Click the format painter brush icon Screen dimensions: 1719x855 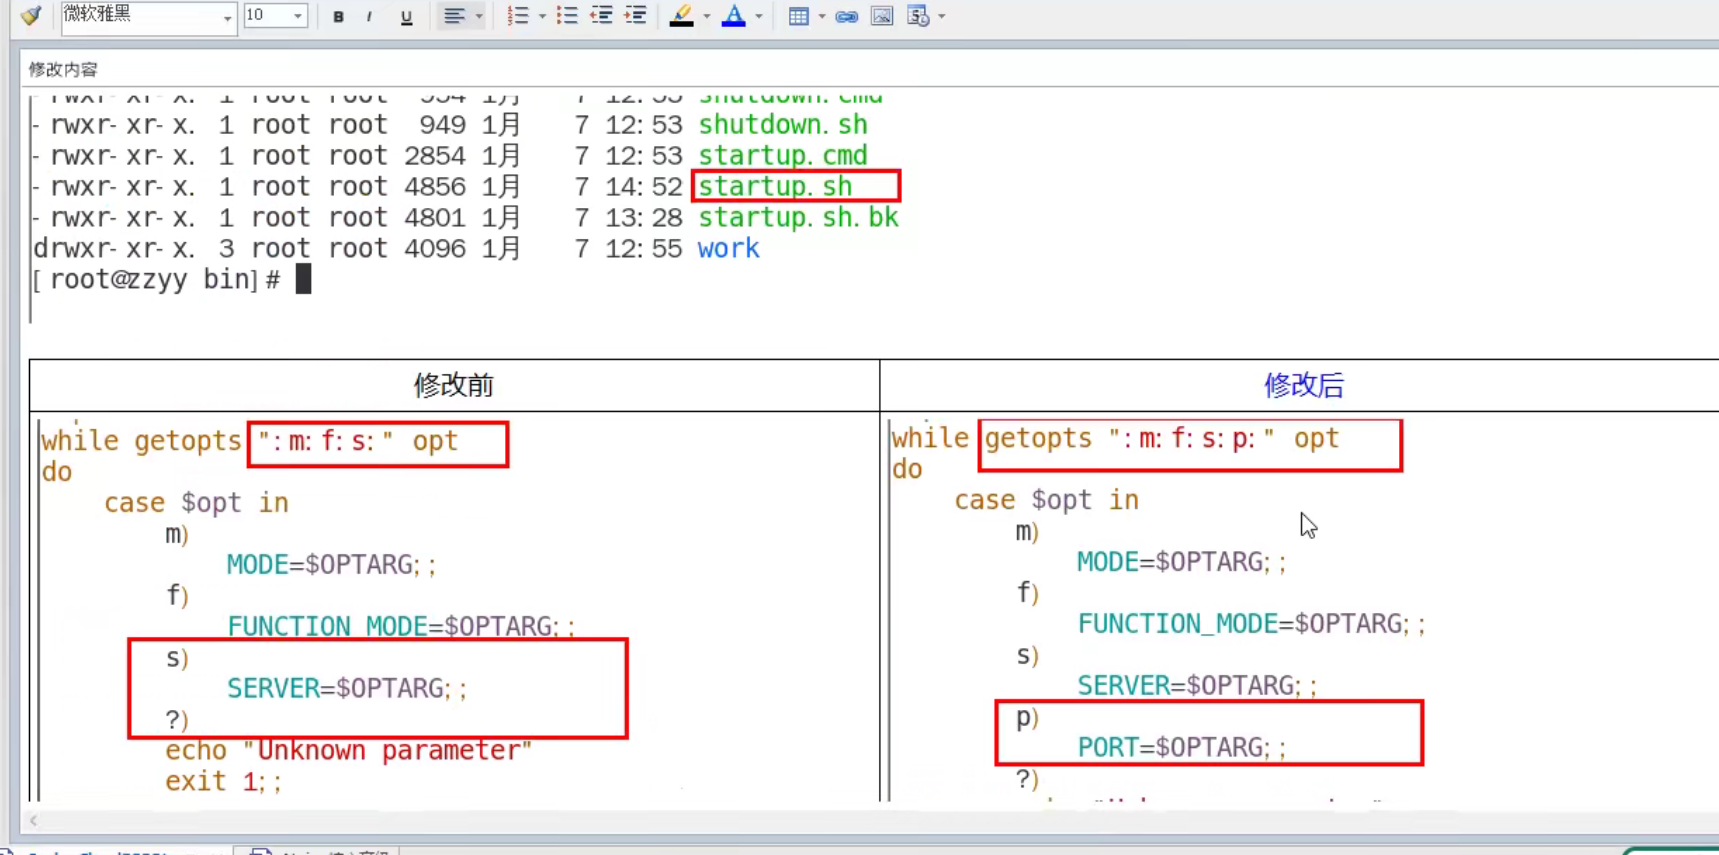click(x=31, y=15)
